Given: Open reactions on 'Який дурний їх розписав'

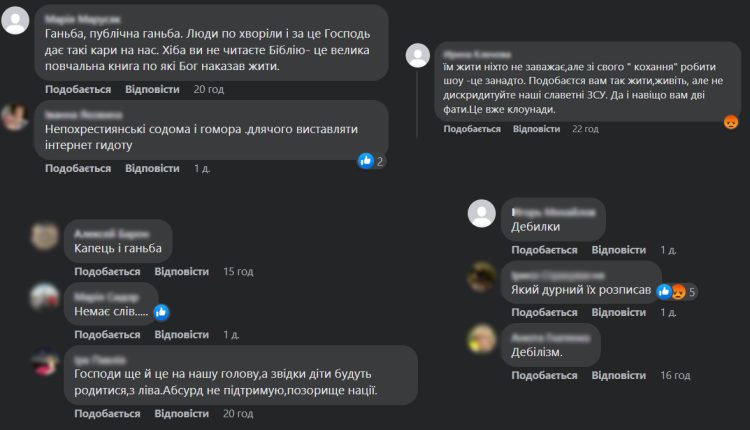Looking at the screenshot, I should pyautogui.click(x=677, y=291).
